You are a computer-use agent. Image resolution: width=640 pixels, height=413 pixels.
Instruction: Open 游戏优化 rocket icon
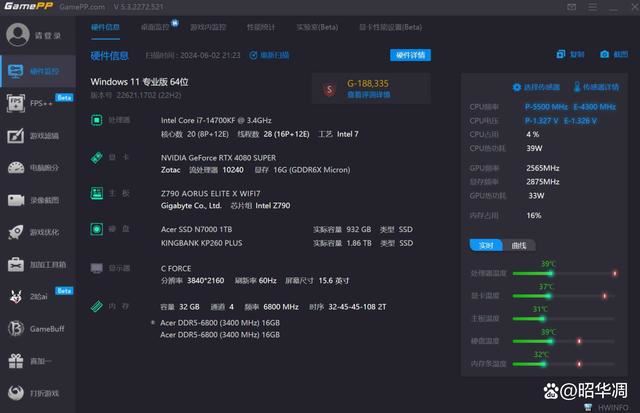coord(35,232)
